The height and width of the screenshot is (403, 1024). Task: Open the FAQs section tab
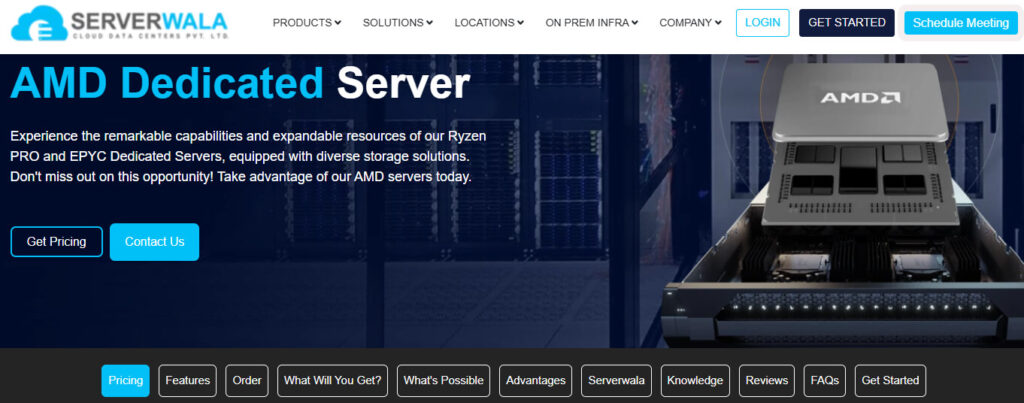(824, 380)
